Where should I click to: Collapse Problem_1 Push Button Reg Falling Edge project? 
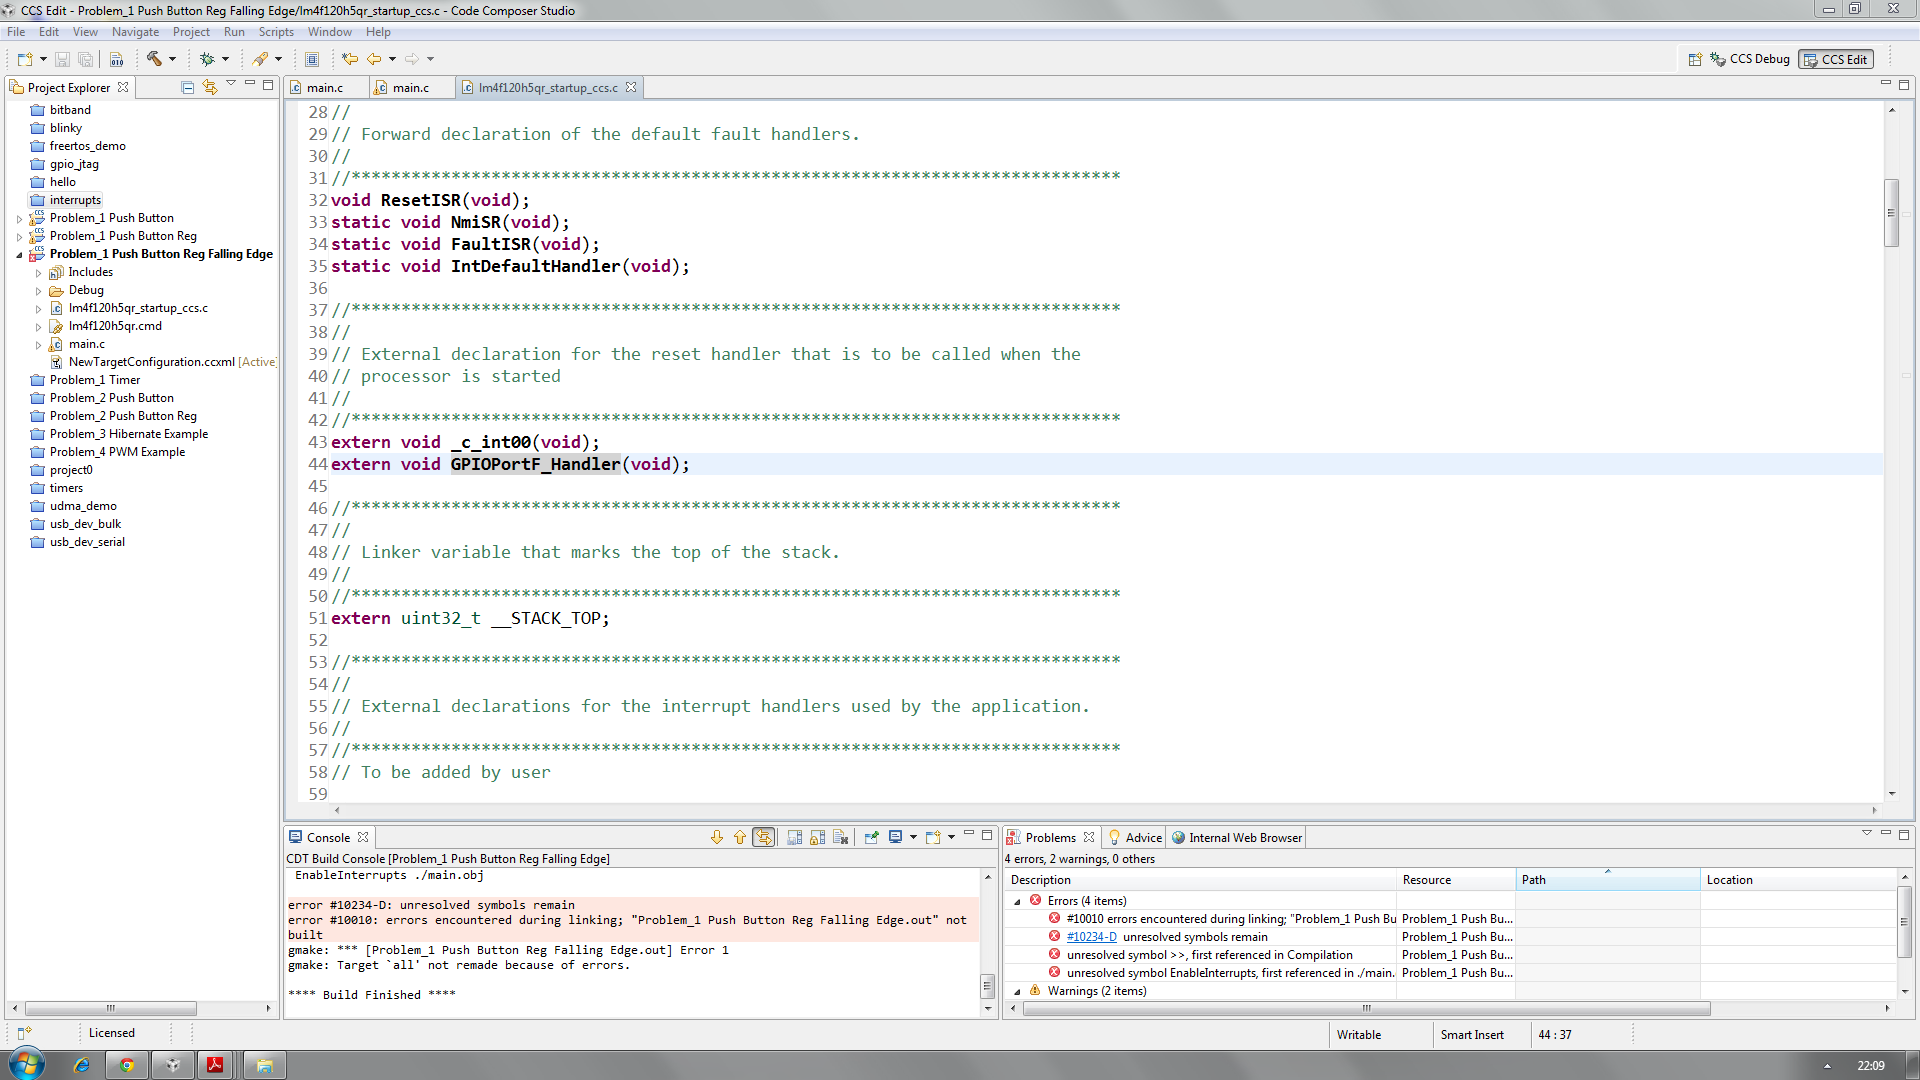pyautogui.click(x=19, y=254)
